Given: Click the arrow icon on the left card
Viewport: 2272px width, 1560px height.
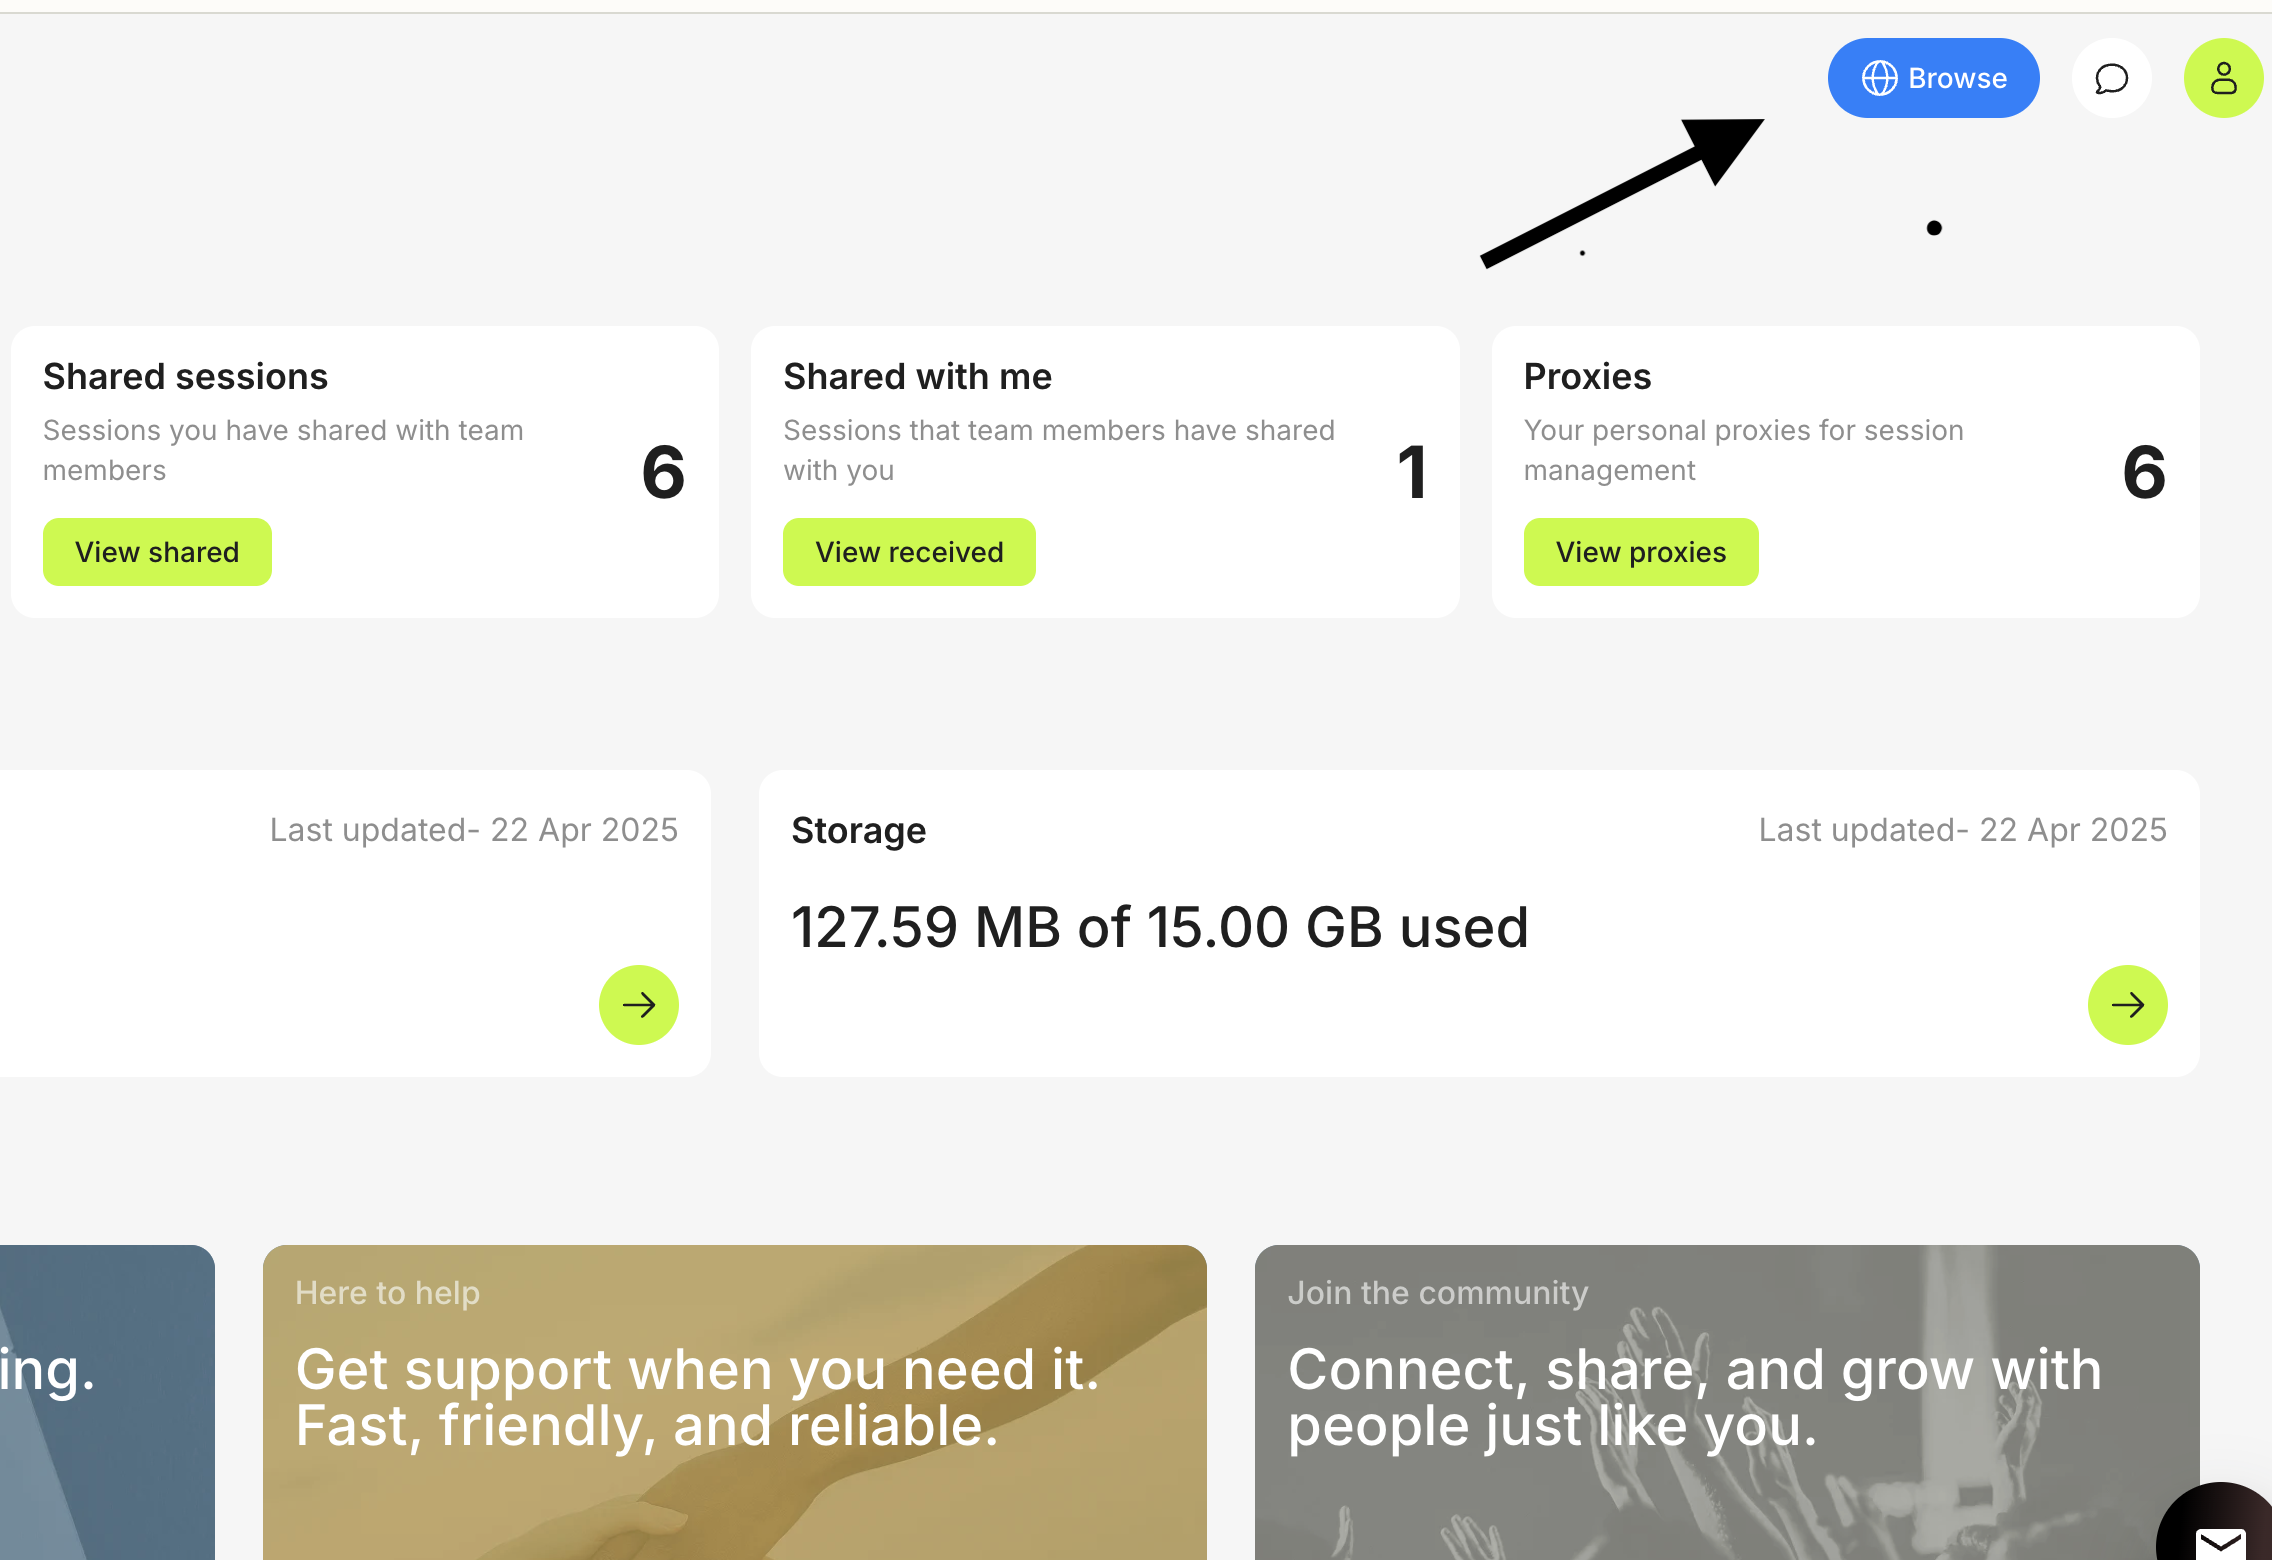Looking at the screenshot, I should [638, 1004].
